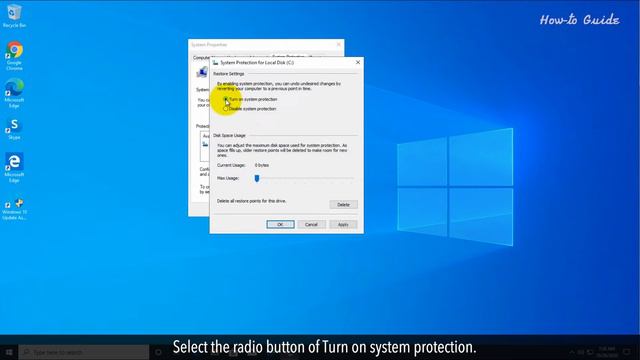
Task: Click the Max Usage slider handle
Action: coord(257,178)
